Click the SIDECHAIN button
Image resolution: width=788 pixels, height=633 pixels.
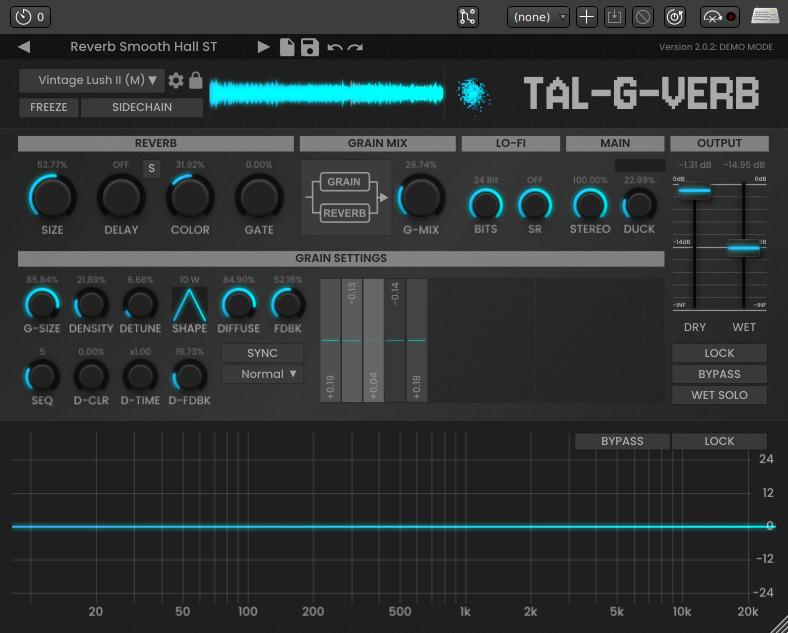click(x=142, y=107)
